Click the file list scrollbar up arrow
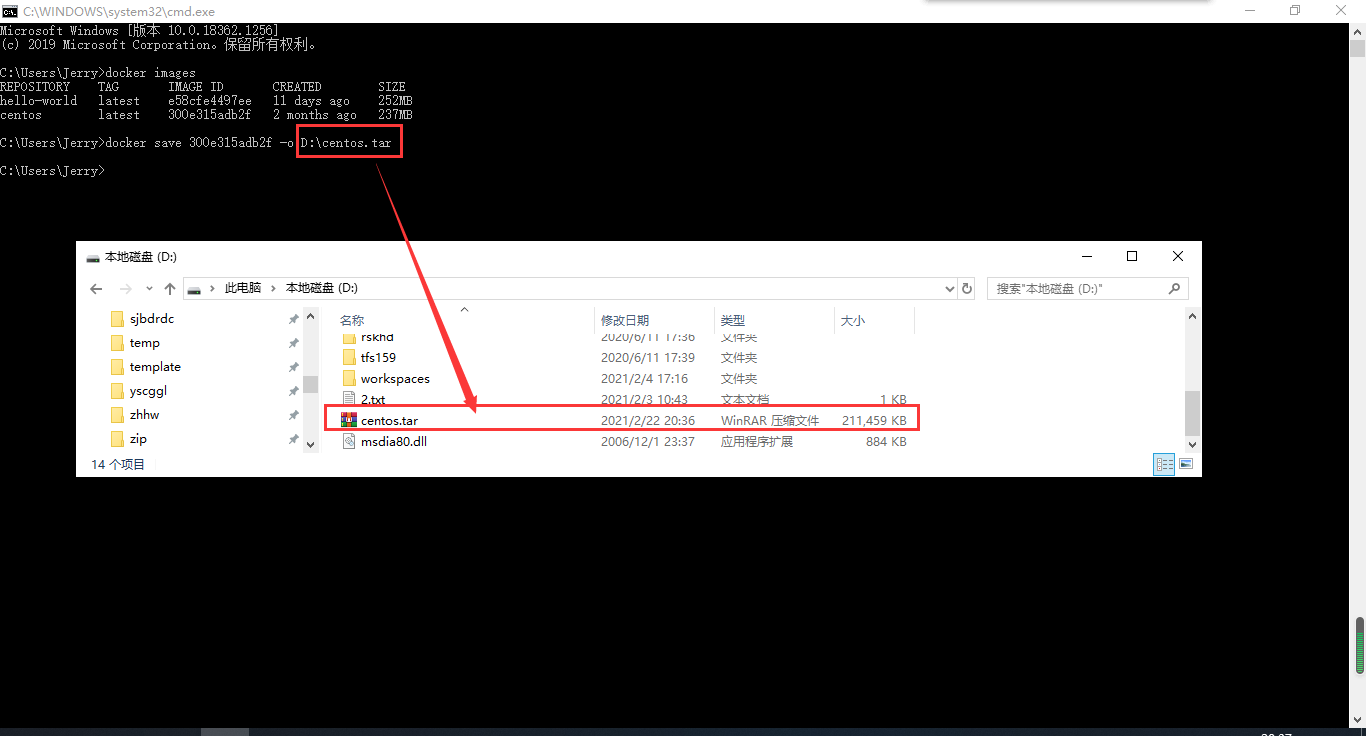Image resolution: width=1366 pixels, height=736 pixels. pyautogui.click(x=1192, y=316)
